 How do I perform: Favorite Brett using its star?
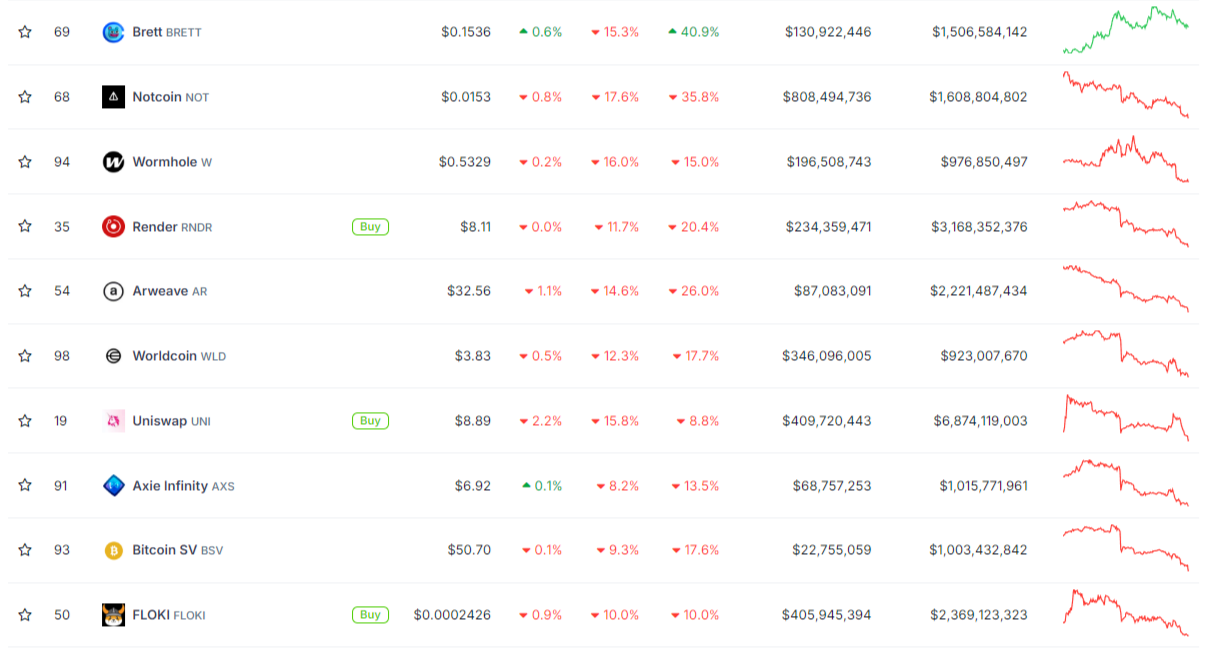pos(24,31)
